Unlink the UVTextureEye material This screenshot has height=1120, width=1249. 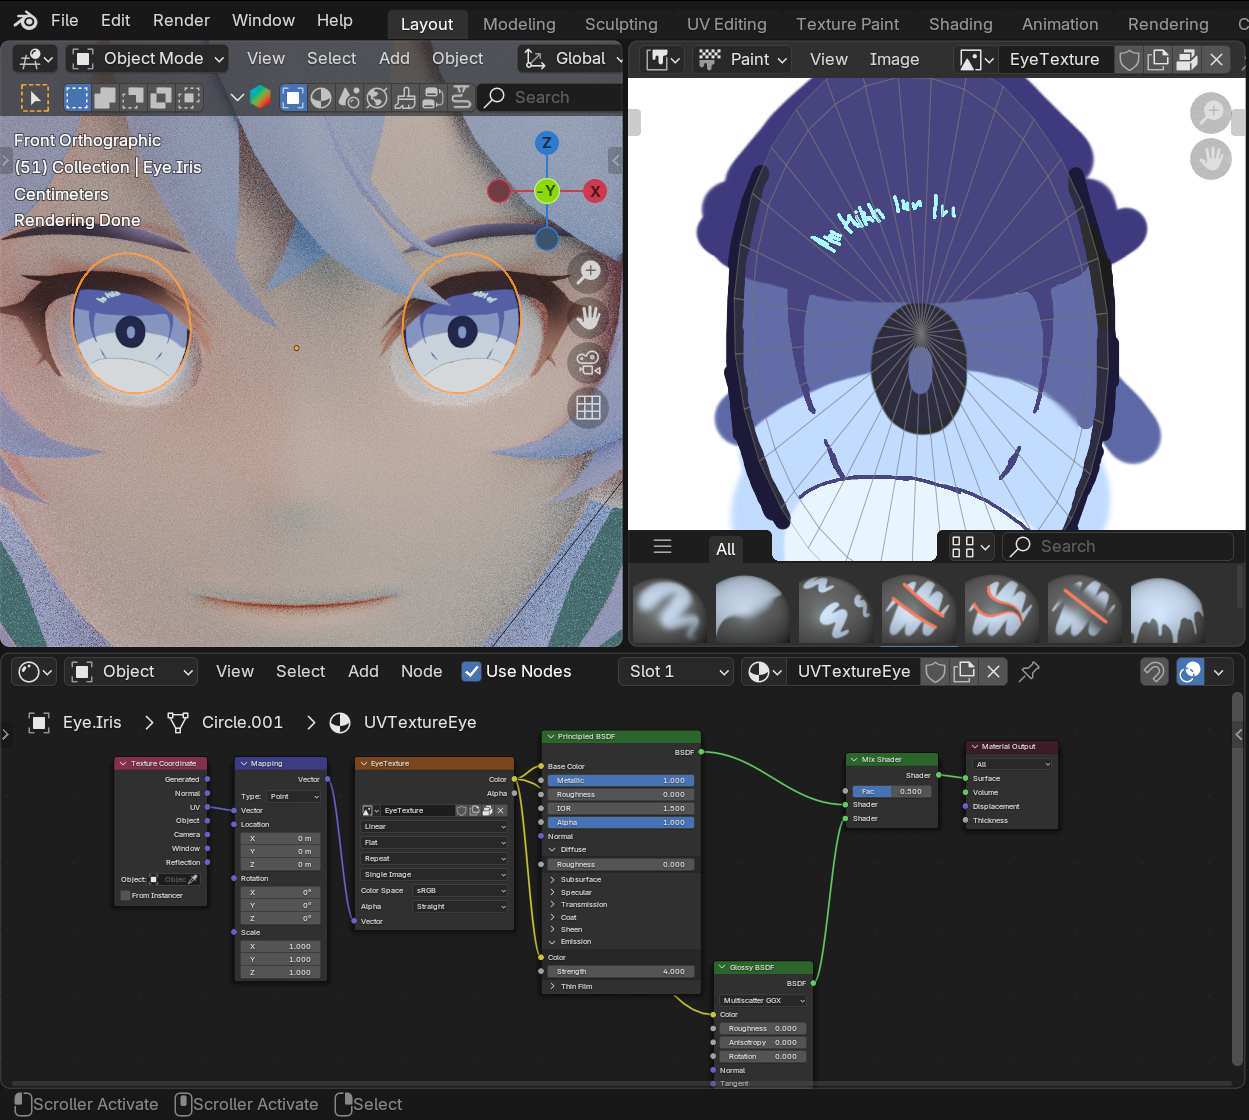point(993,672)
